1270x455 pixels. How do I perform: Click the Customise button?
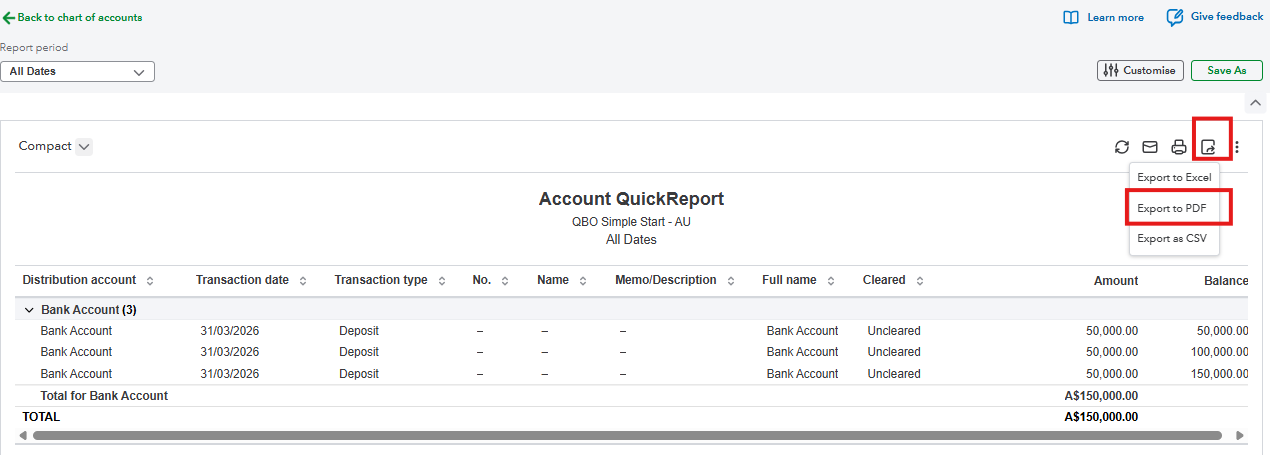(1140, 71)
